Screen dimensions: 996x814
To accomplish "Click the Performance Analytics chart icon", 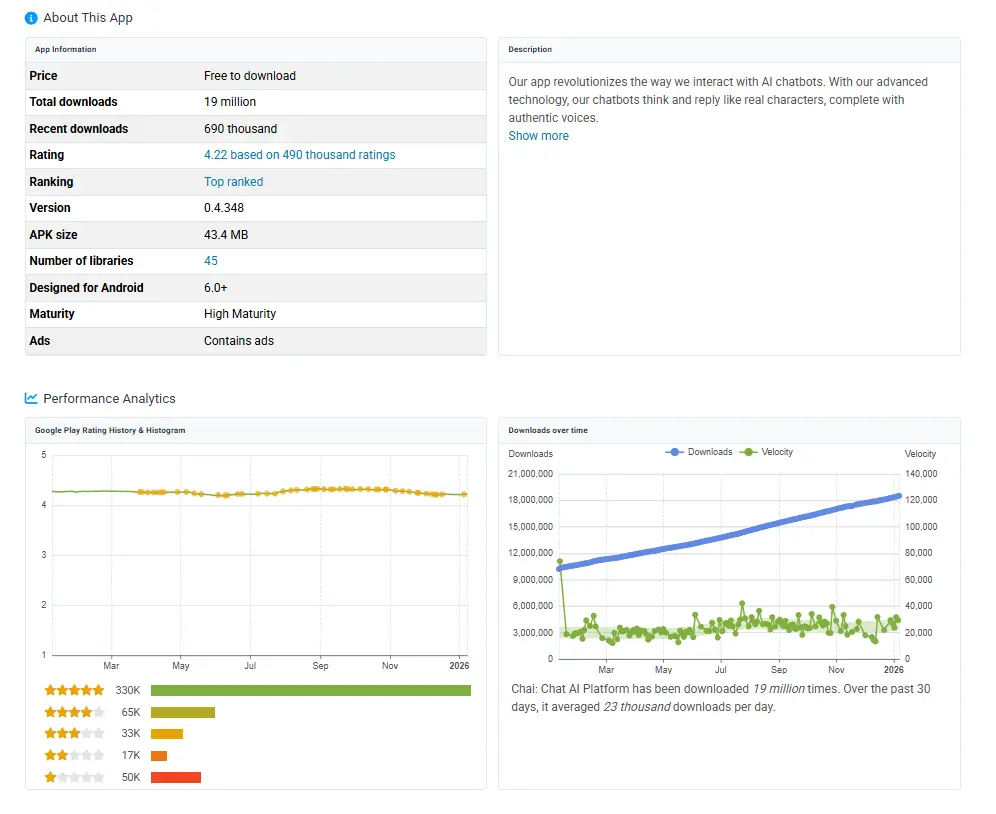I will (x=31, y=398).
